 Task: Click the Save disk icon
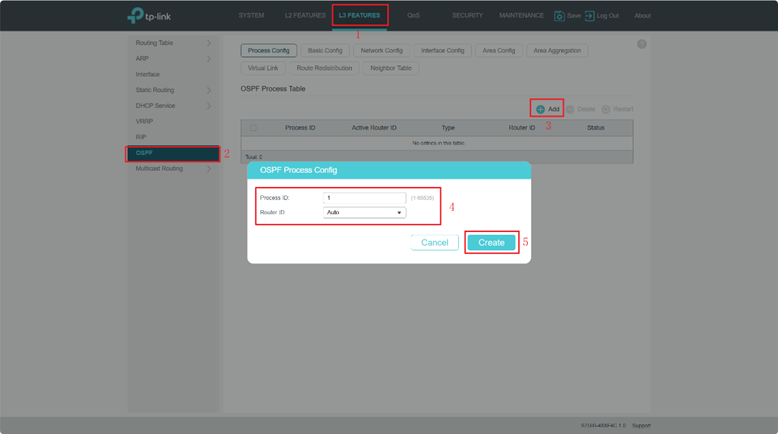click(x=559, y=16)
